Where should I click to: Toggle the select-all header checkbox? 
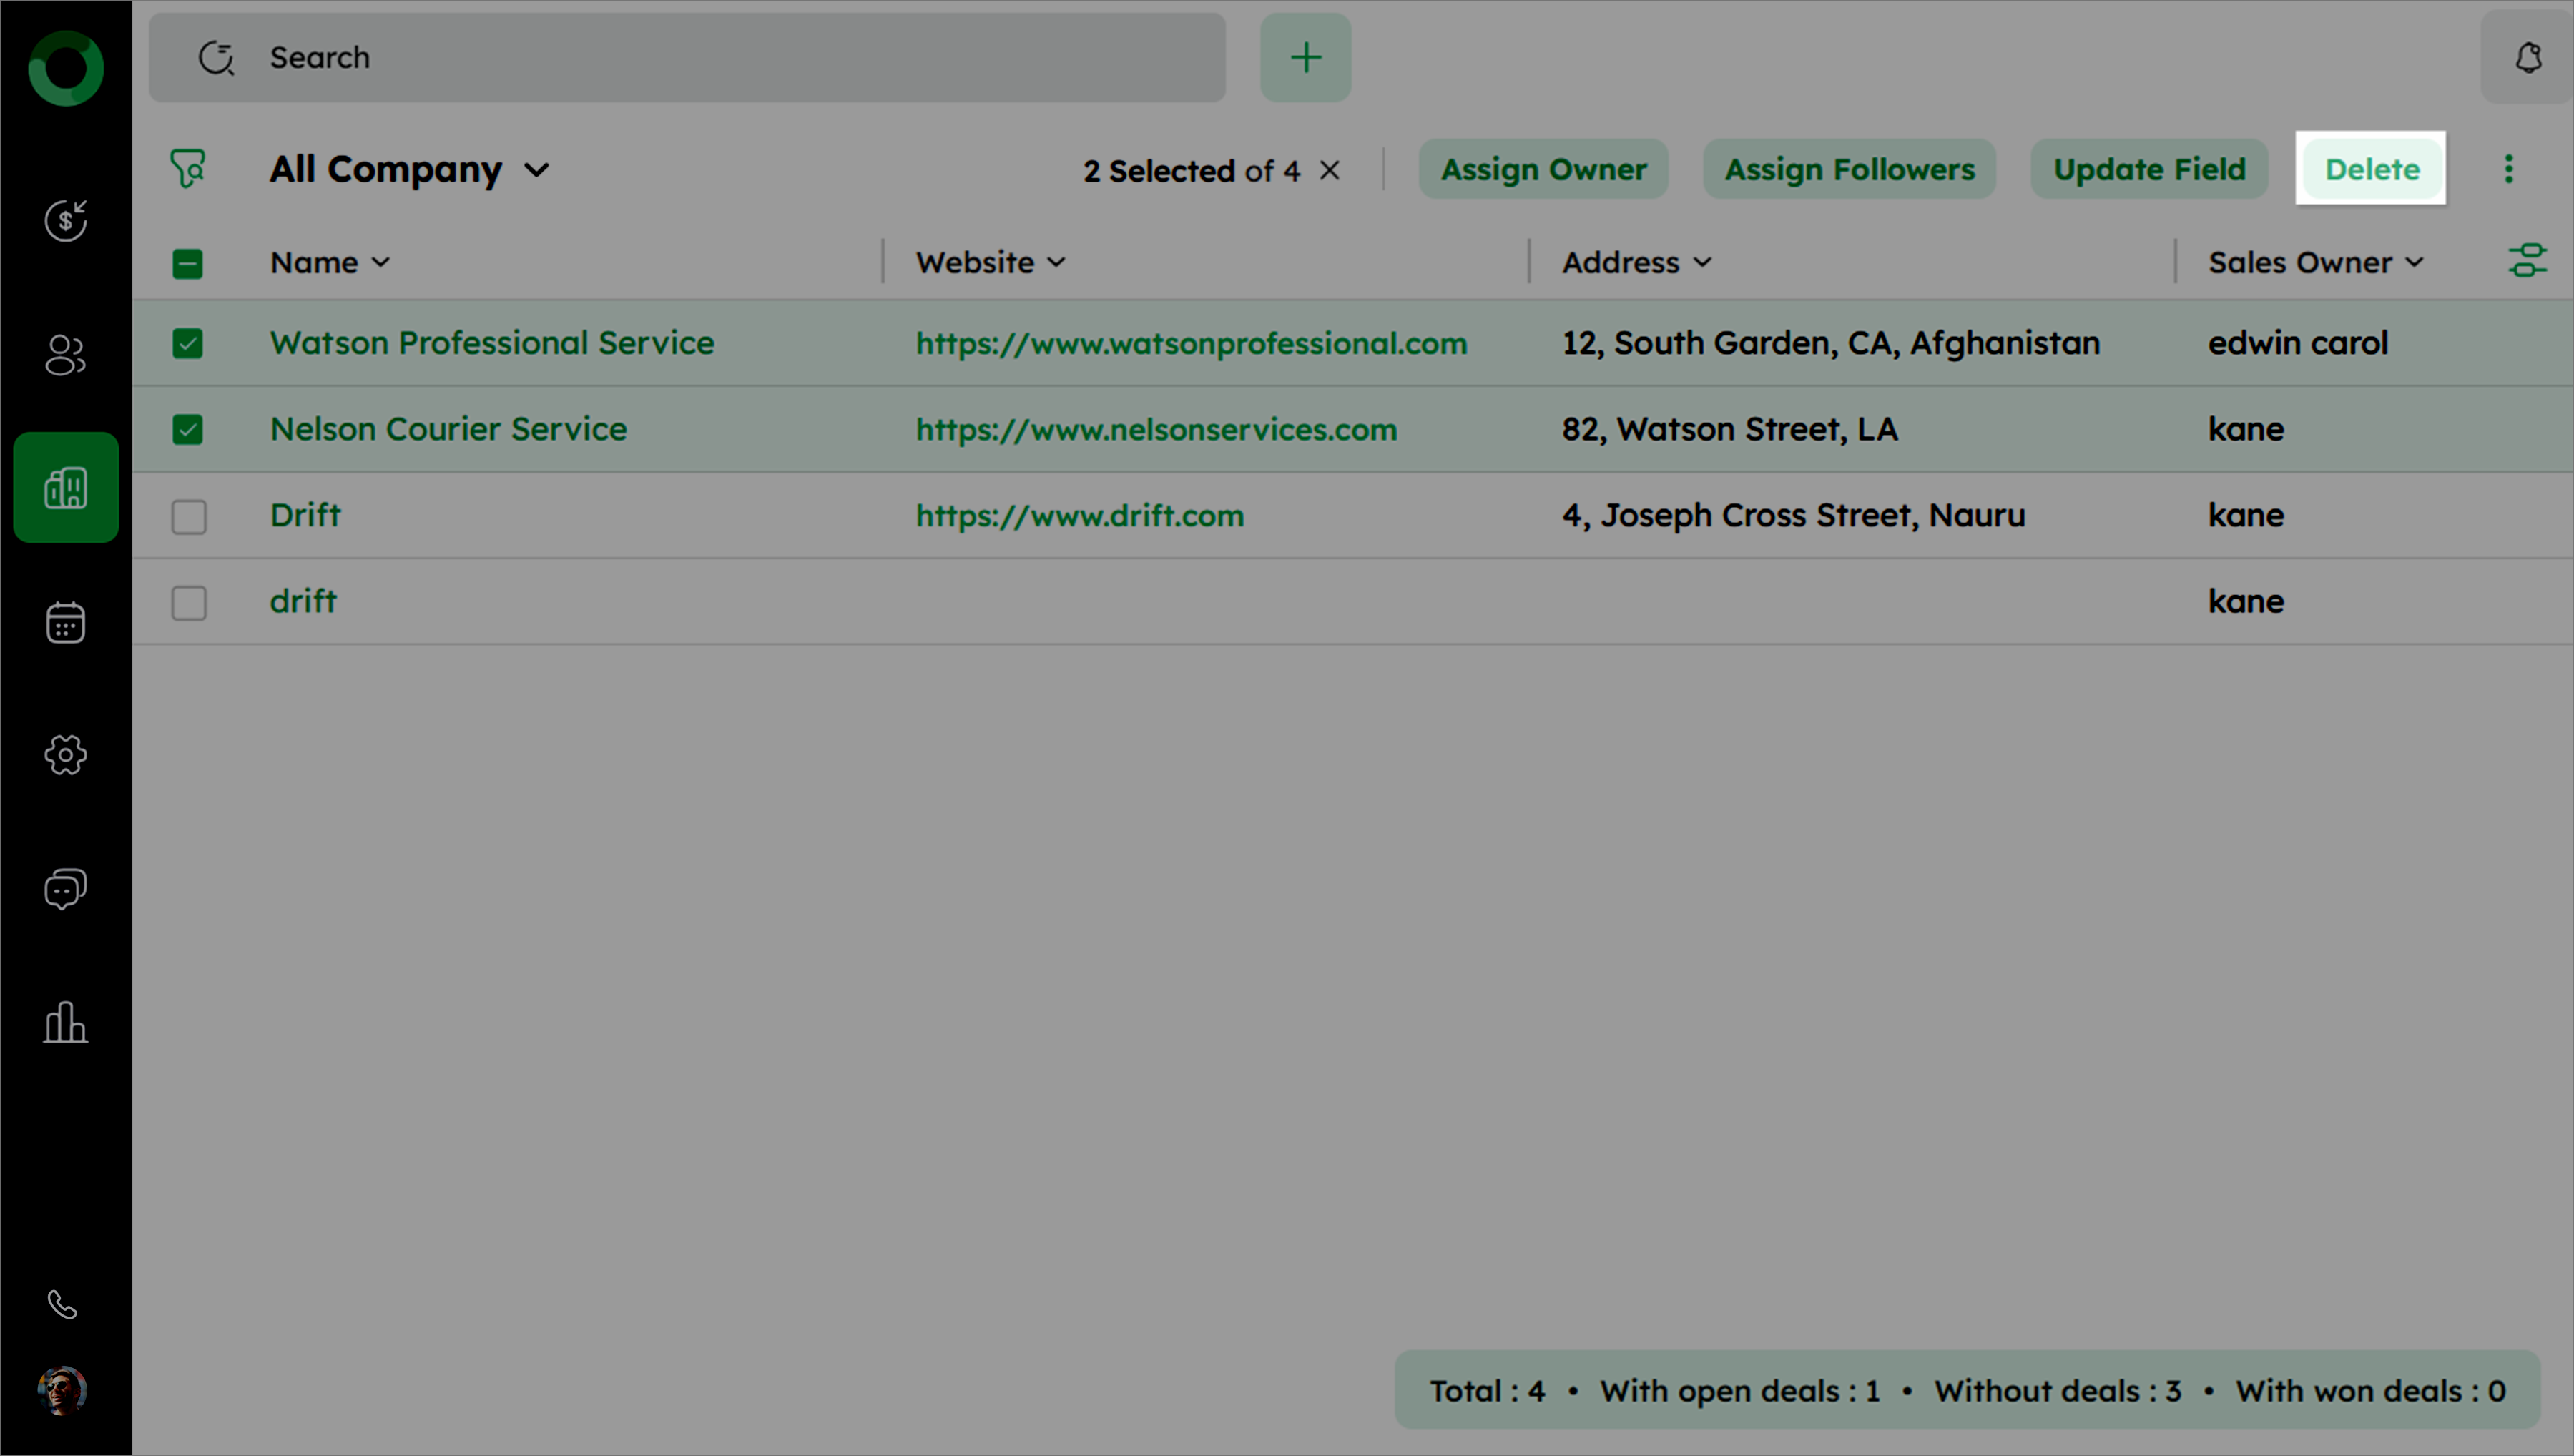point(188,263)
